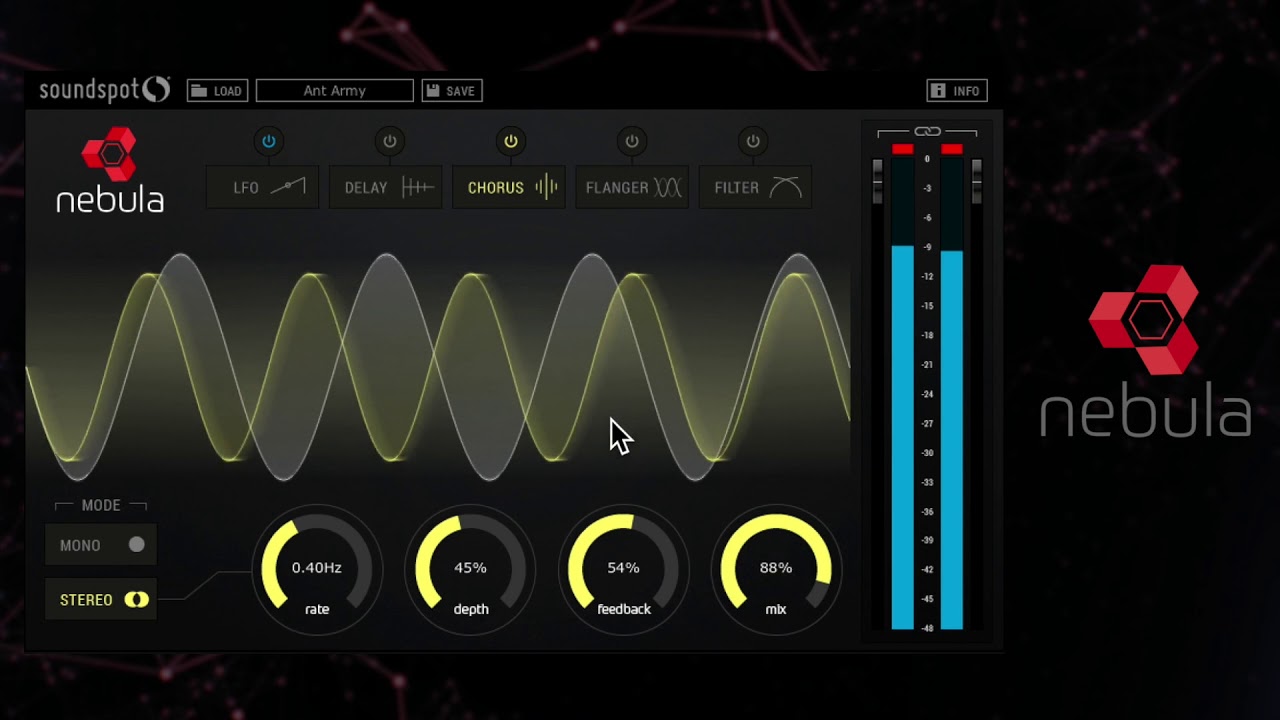1280x720 pixels.
Task: Click the Load preset button
Action: pyautogui.click(x=217, y=91)
